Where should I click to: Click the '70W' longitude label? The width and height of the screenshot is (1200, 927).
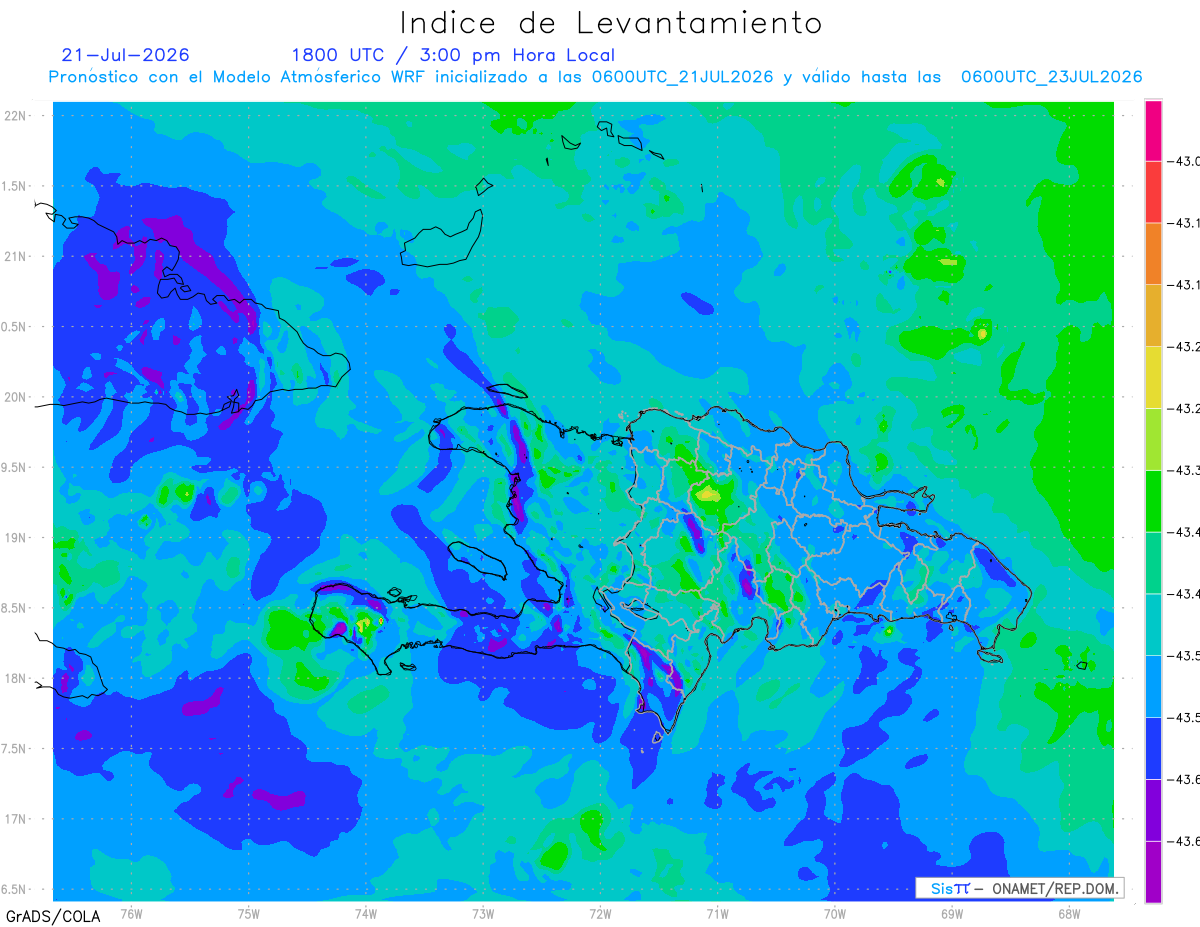click(835, 913)
